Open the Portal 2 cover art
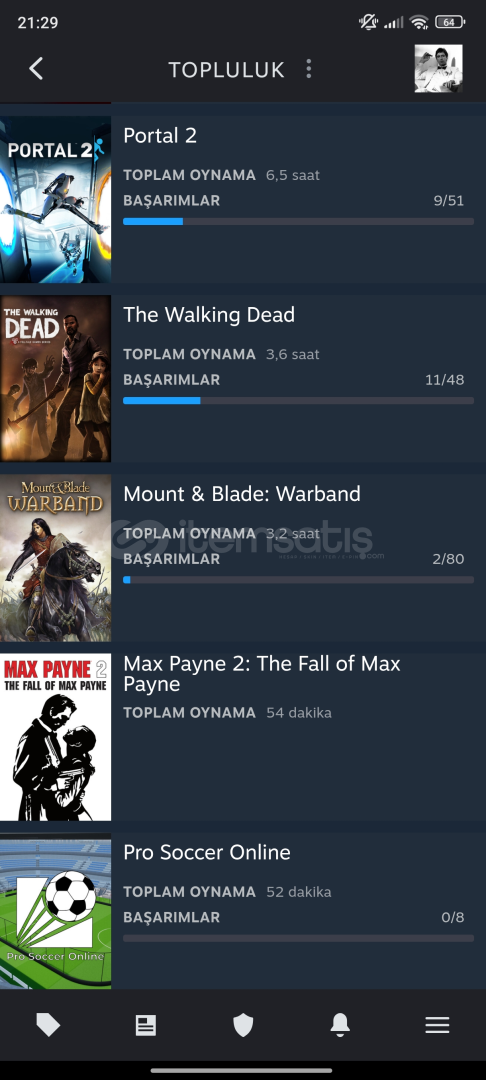Viewport: 486px width, 1080px height. pos(55,200)
